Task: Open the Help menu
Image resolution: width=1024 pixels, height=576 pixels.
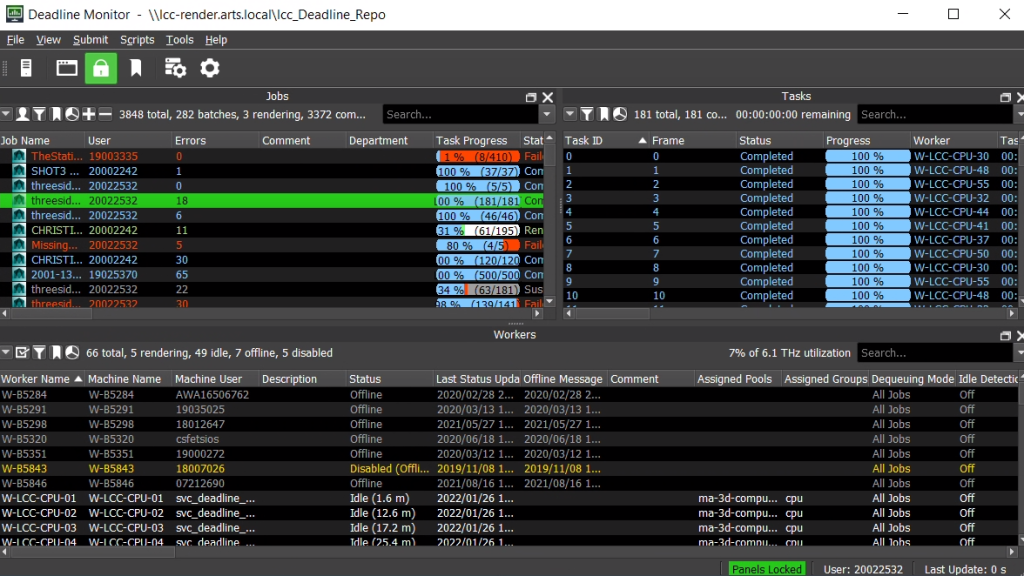Action: [216, 40]
